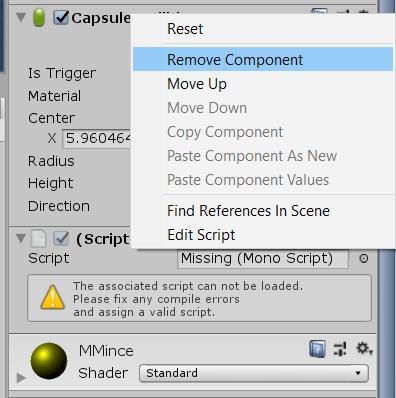The image size is (396, 398).
Task: Expand the MMince material foldout arrow
Action: [x=21, y=378]
